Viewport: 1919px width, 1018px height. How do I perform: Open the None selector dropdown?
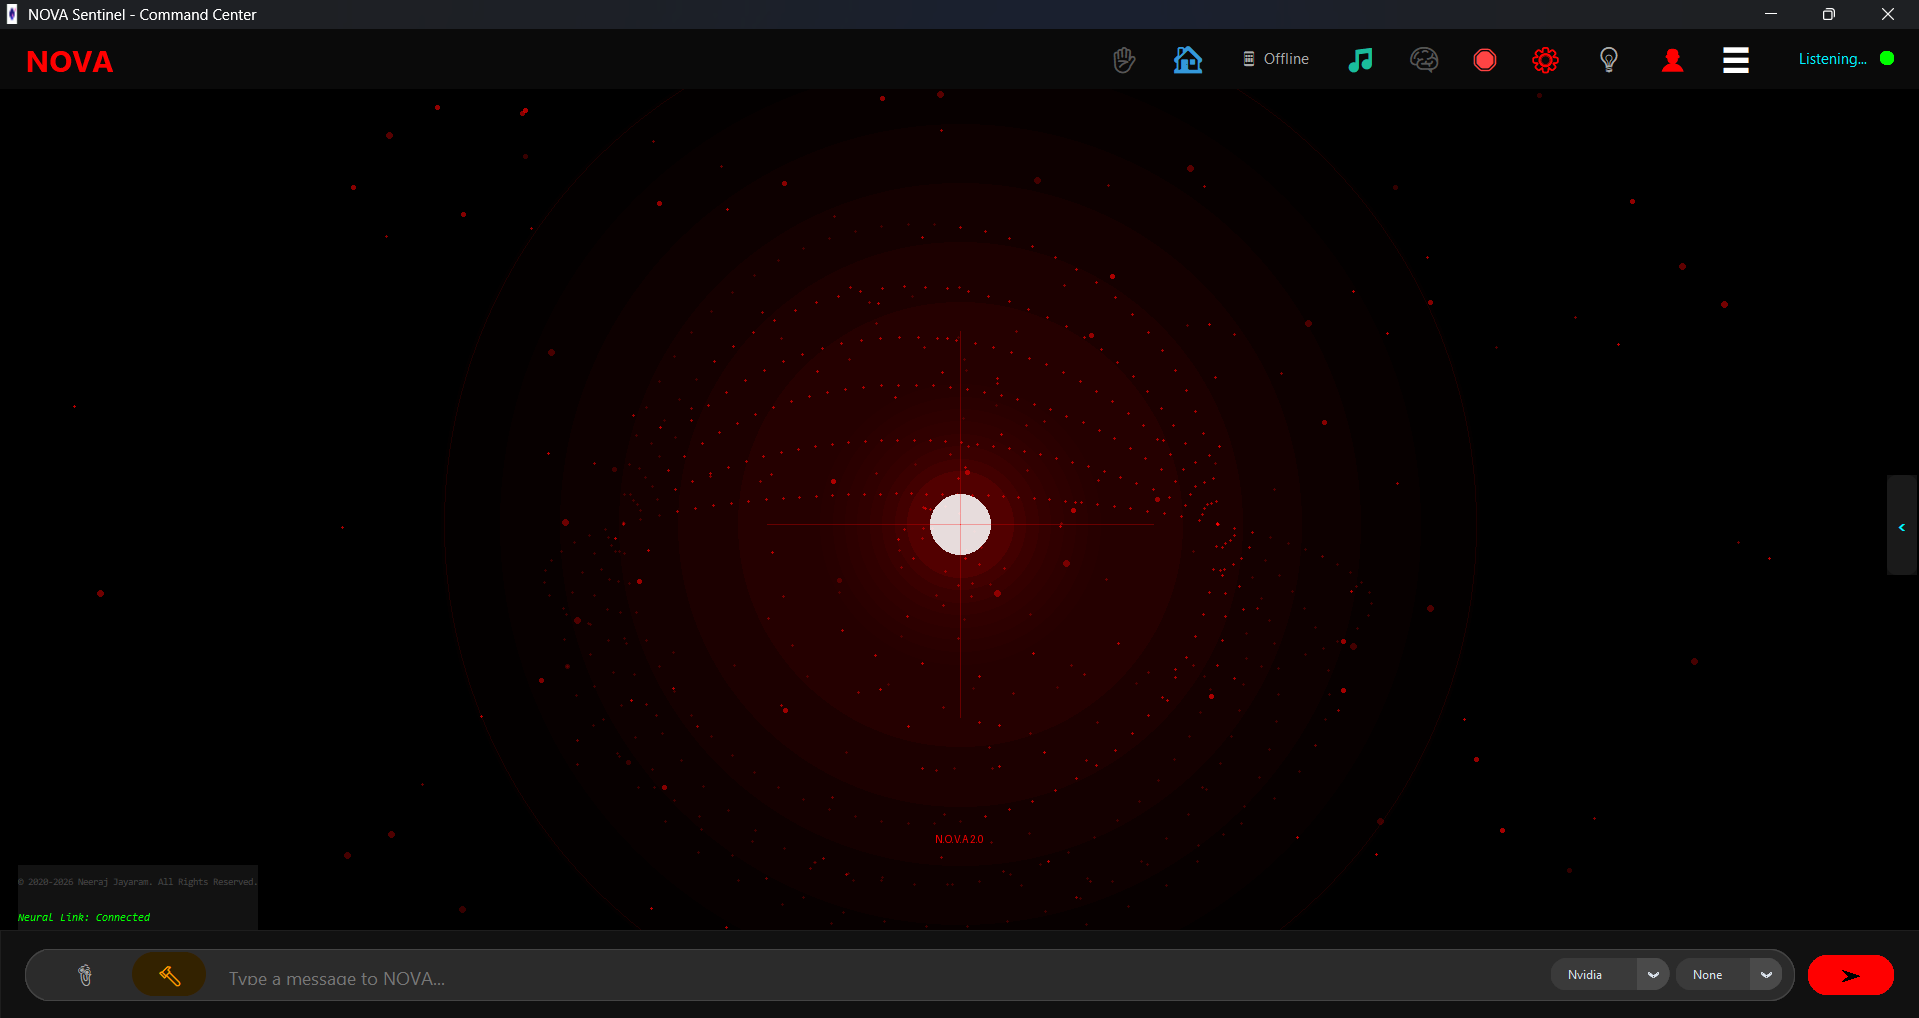1729,975
